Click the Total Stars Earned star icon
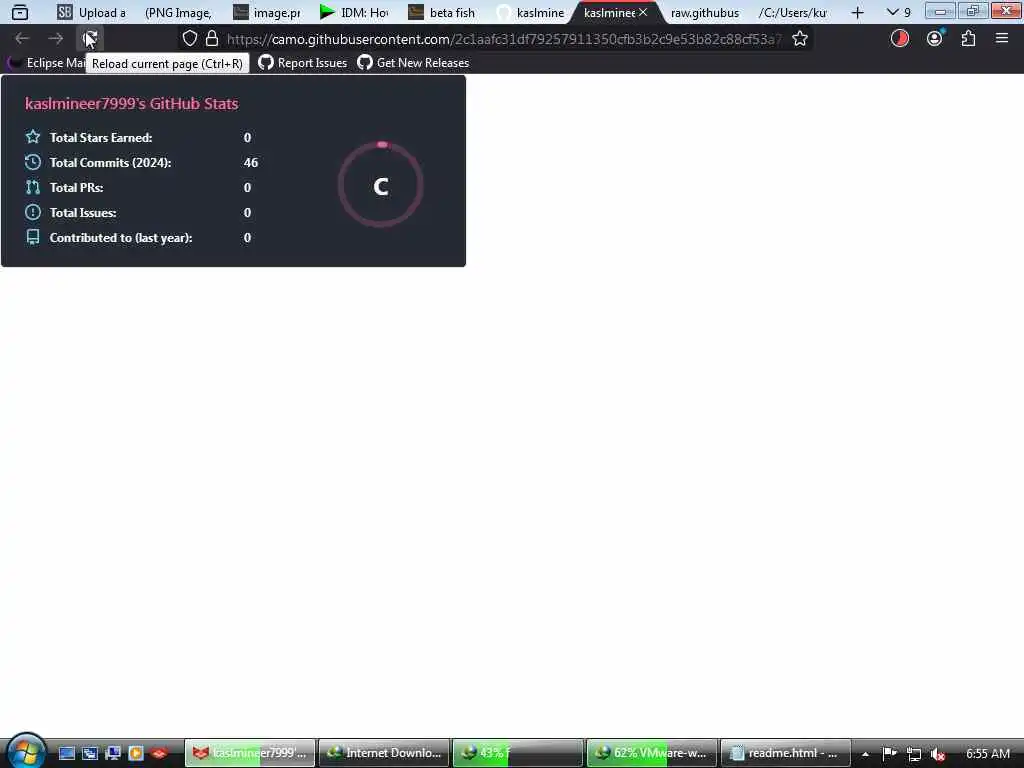Viewport: 1024px width, 768px height. 33,136
